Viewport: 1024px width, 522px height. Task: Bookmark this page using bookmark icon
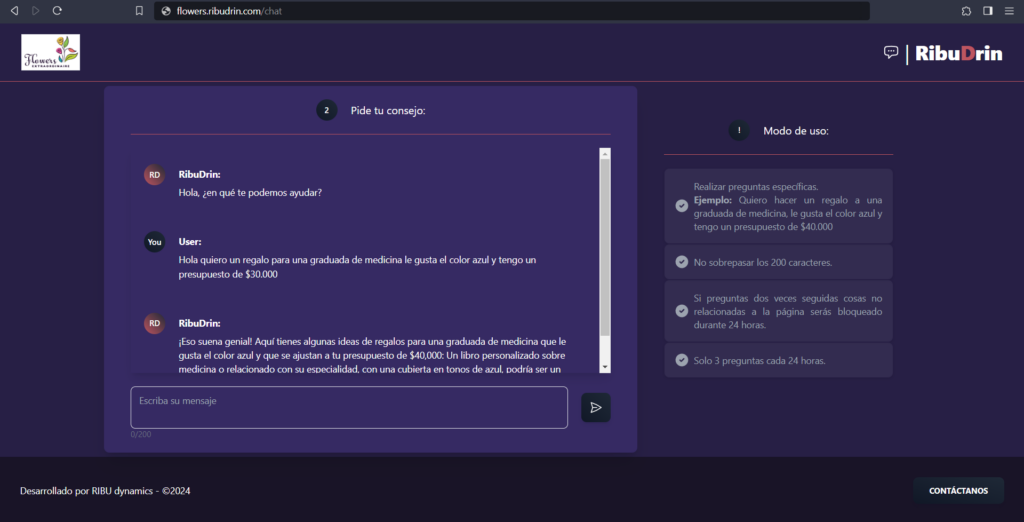click(x=139, y=10)
